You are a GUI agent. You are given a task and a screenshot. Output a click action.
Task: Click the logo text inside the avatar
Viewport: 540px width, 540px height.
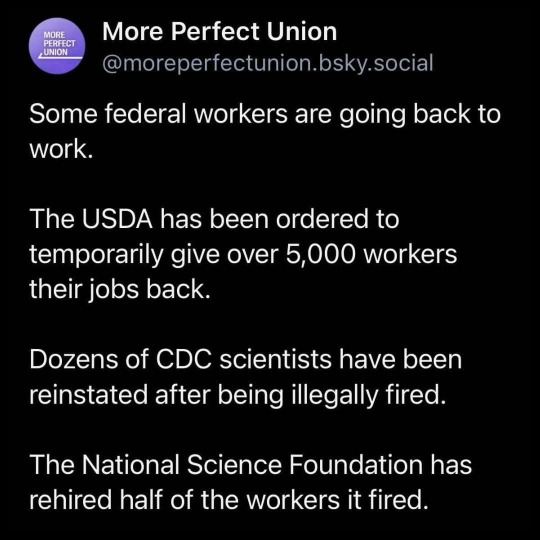59,44
